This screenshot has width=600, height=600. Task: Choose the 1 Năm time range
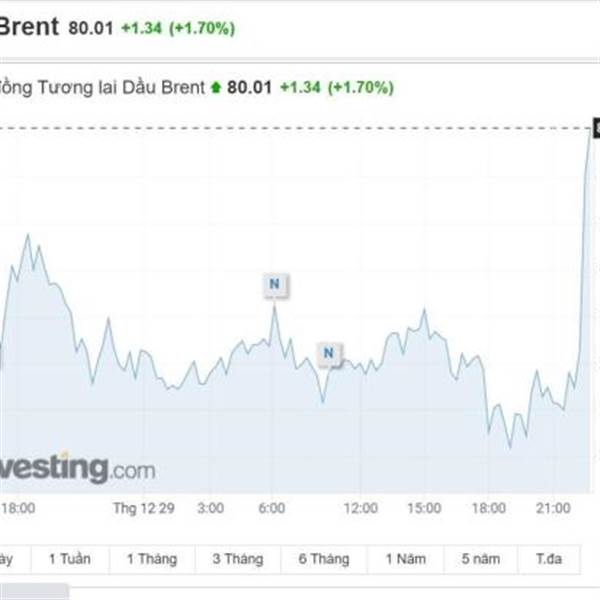coord(406,559)
